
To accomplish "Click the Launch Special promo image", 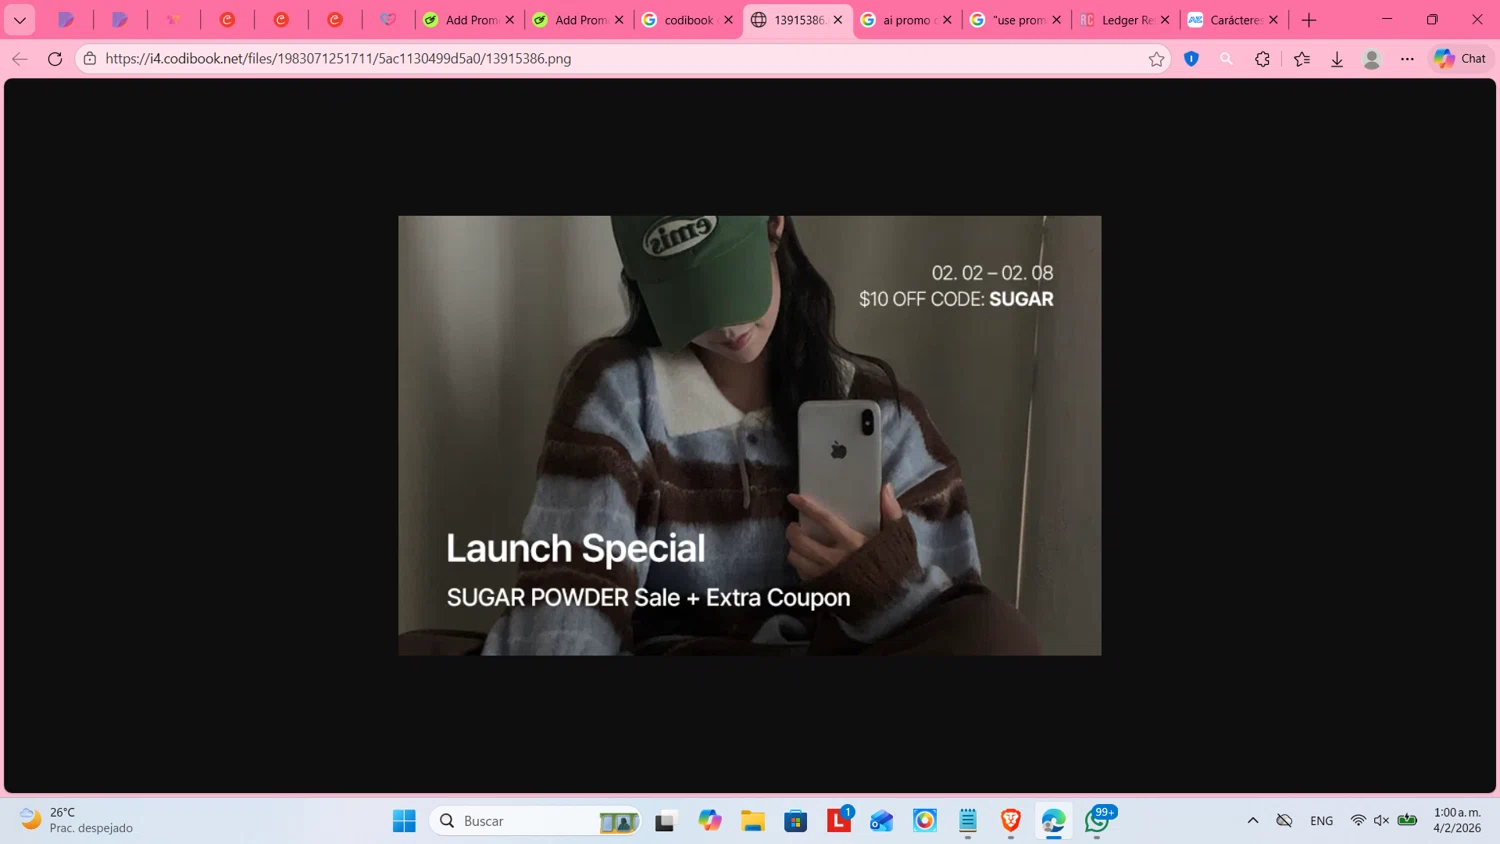I will 750,436.
